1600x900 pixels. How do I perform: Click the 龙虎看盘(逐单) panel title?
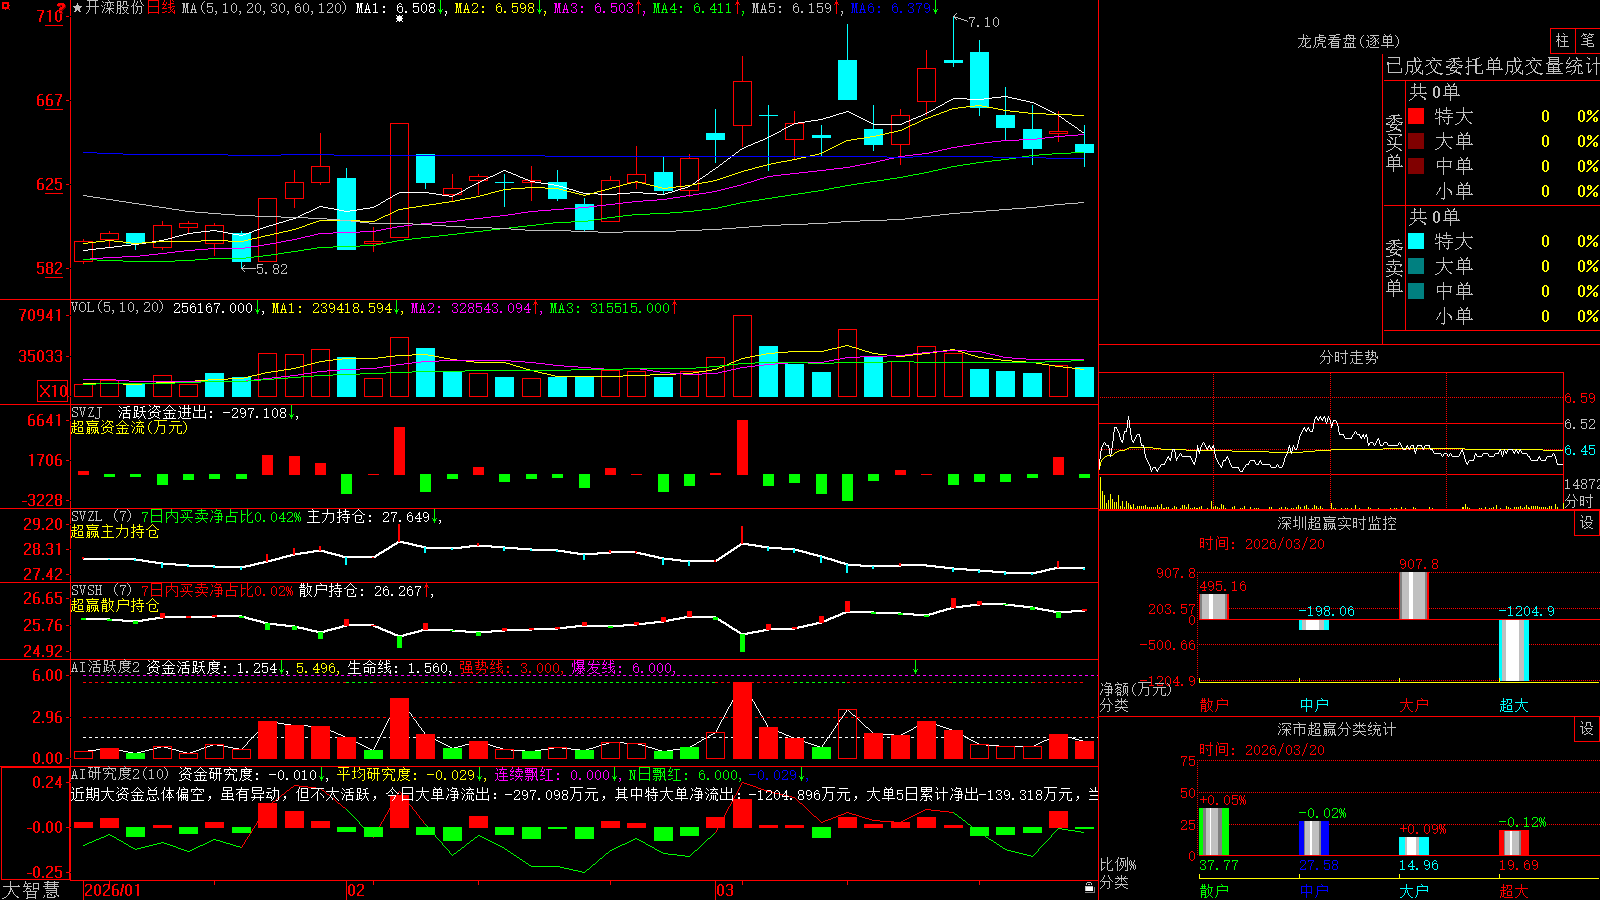pos(1348,41)
